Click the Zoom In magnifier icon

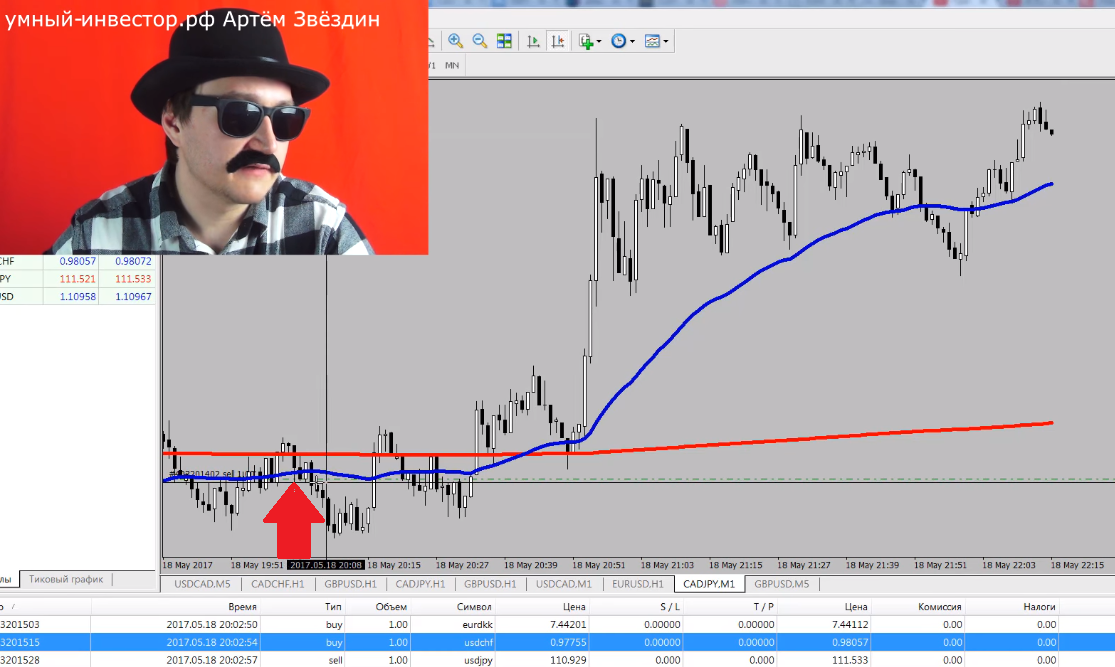click(455, 41)
